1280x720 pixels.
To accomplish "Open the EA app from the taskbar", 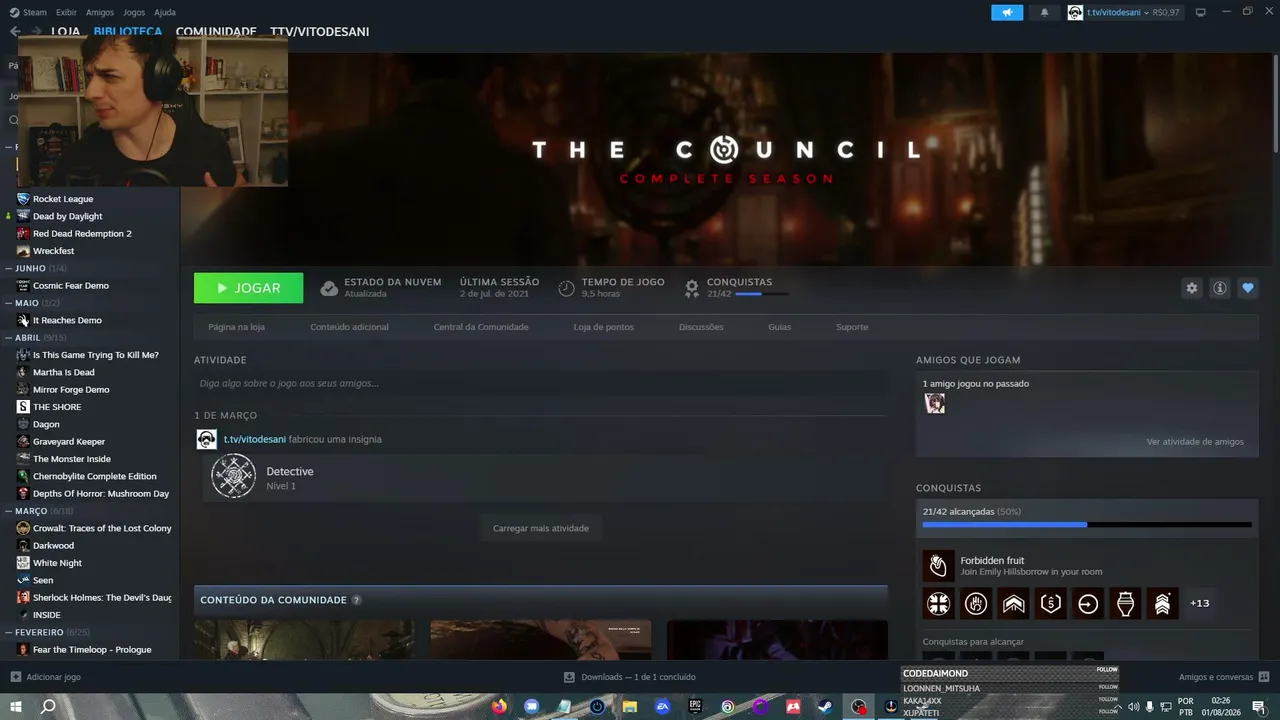I will point(662,706).
